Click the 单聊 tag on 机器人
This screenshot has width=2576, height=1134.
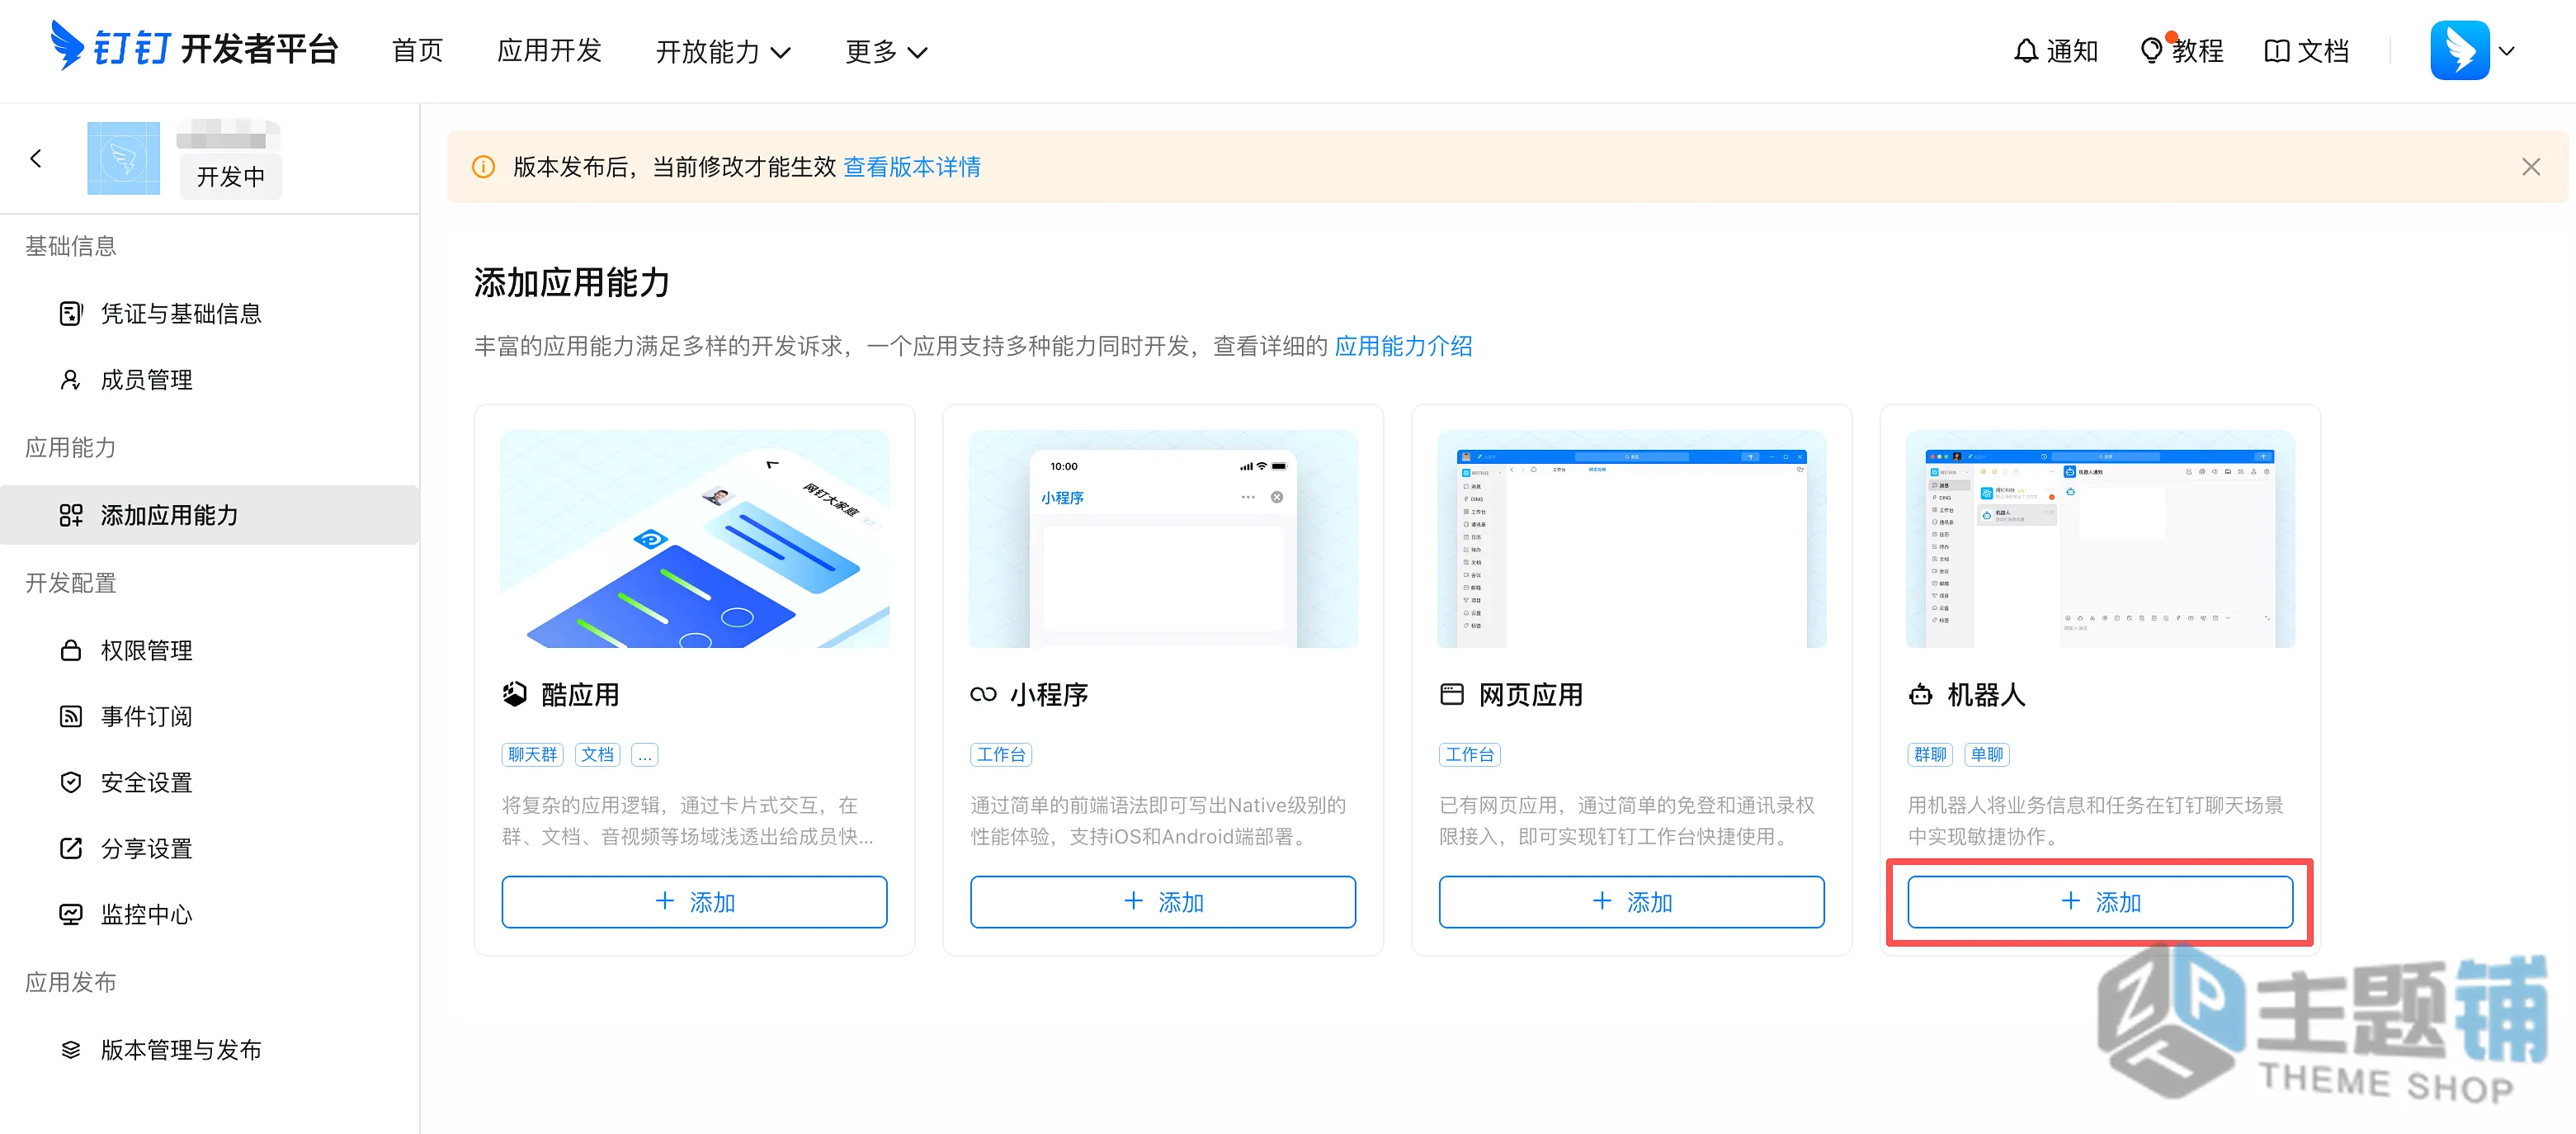[x=1987, y=754]
